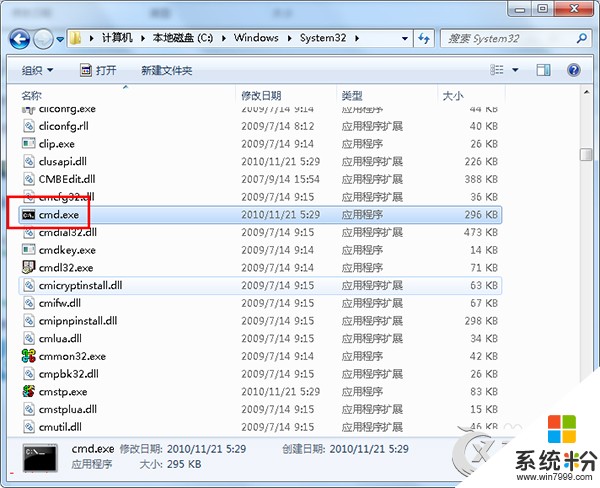Expand the chevron before 计算机 in address bar
Viewport: 600px width, 488px height.
tap(91, 38)
